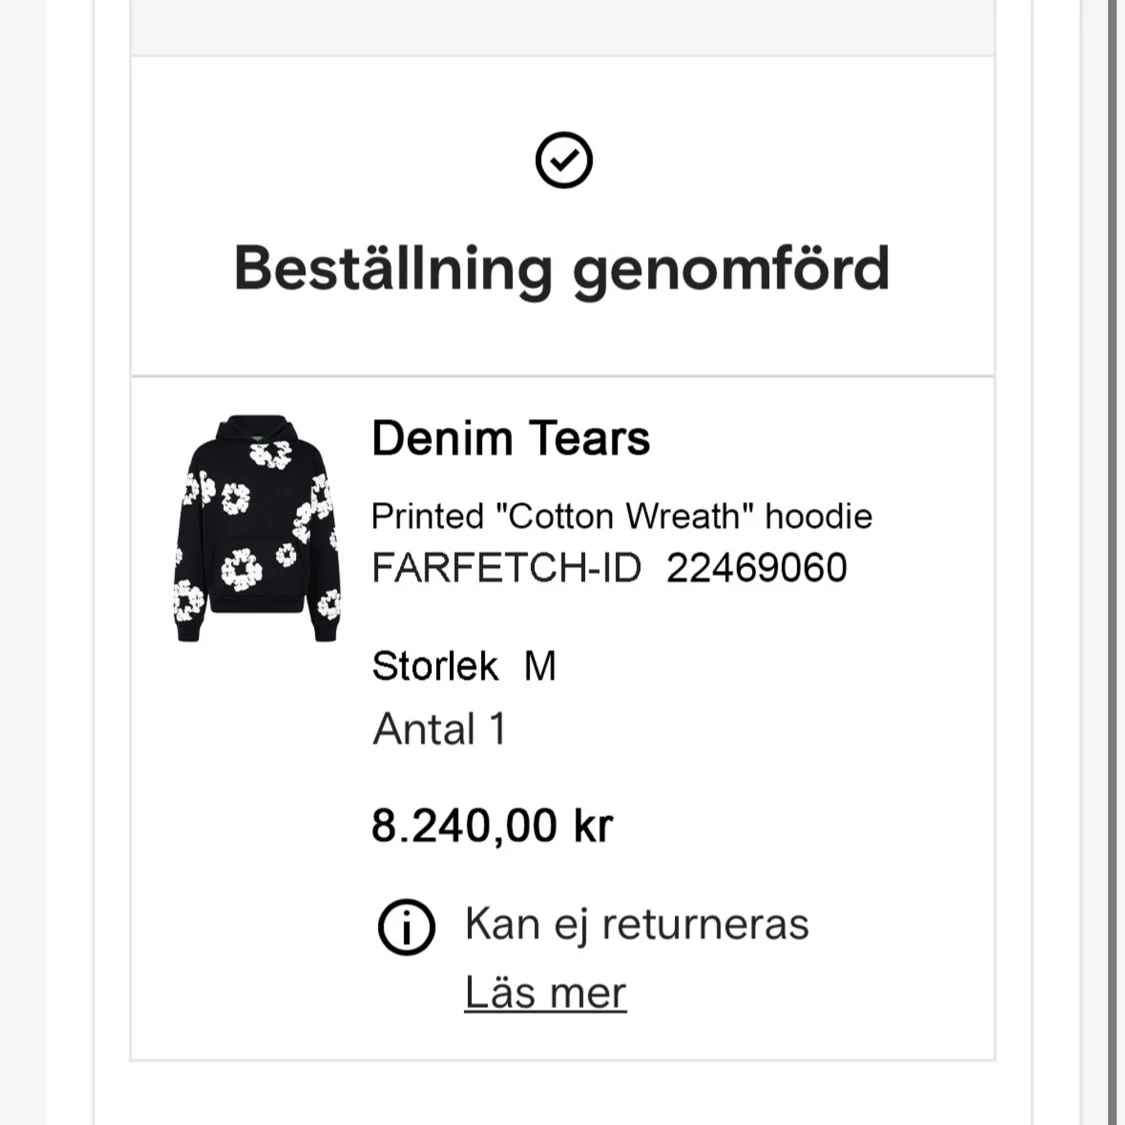Click the 8.240,00 kr price
1125x1125 pixels.
click(492, 825)
